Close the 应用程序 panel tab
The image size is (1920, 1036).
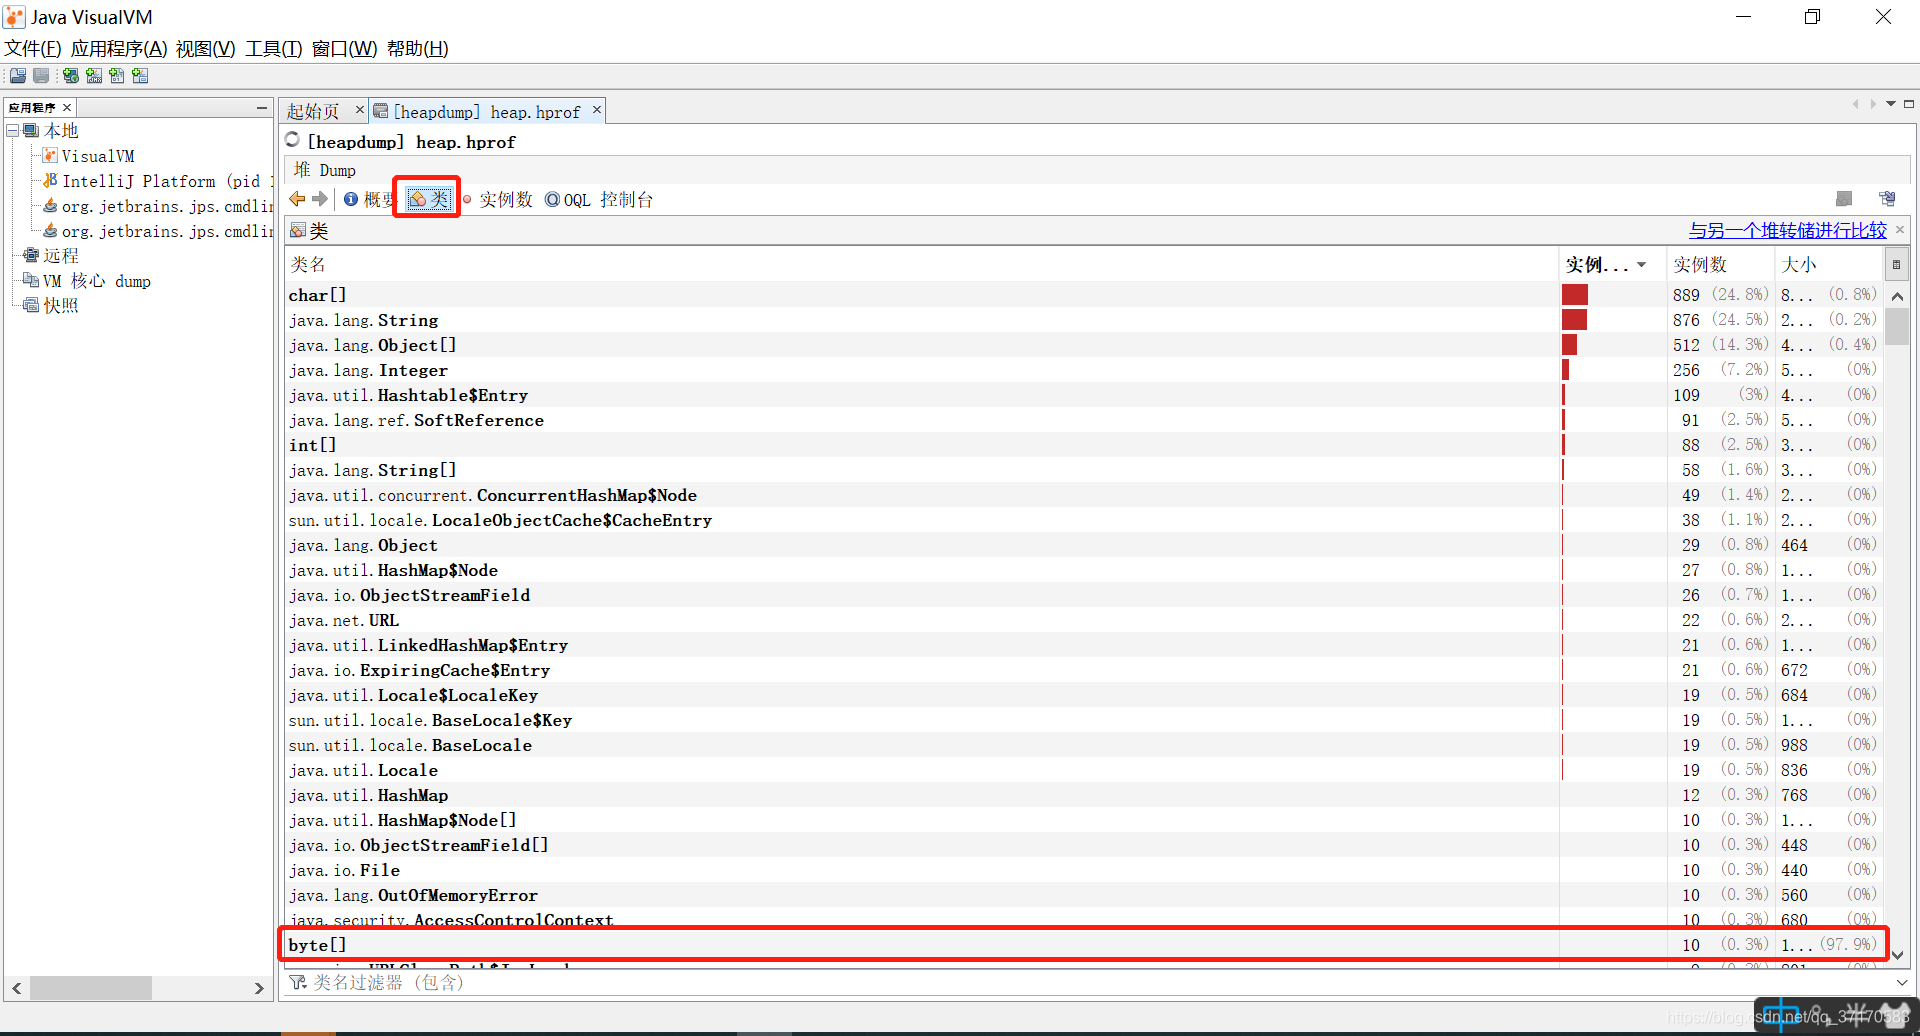(67, 108)
